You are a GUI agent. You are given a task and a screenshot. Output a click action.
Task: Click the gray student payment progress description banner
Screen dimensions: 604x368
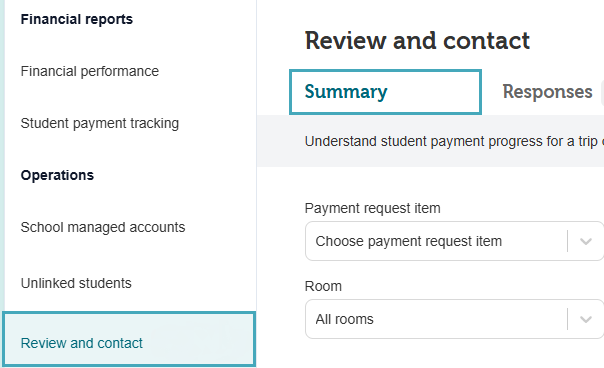click(430, 141)
